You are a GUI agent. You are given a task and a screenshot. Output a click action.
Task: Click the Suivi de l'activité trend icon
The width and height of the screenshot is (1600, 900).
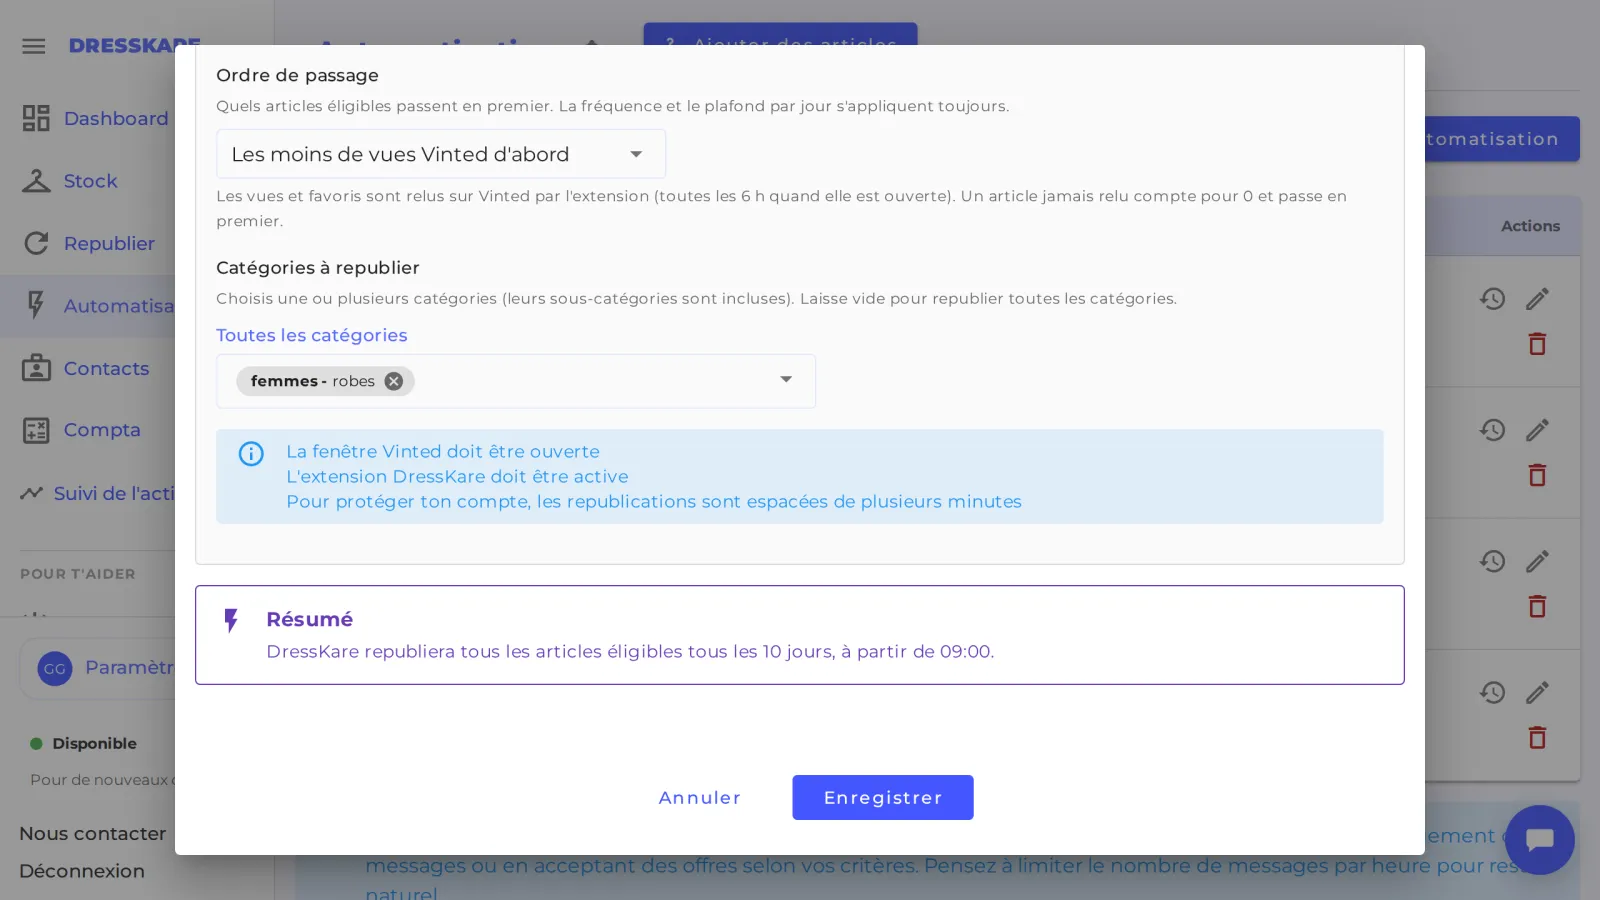31,493
